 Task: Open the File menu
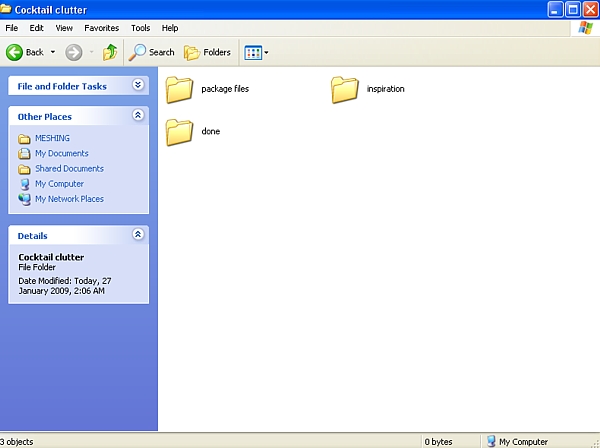12,28
